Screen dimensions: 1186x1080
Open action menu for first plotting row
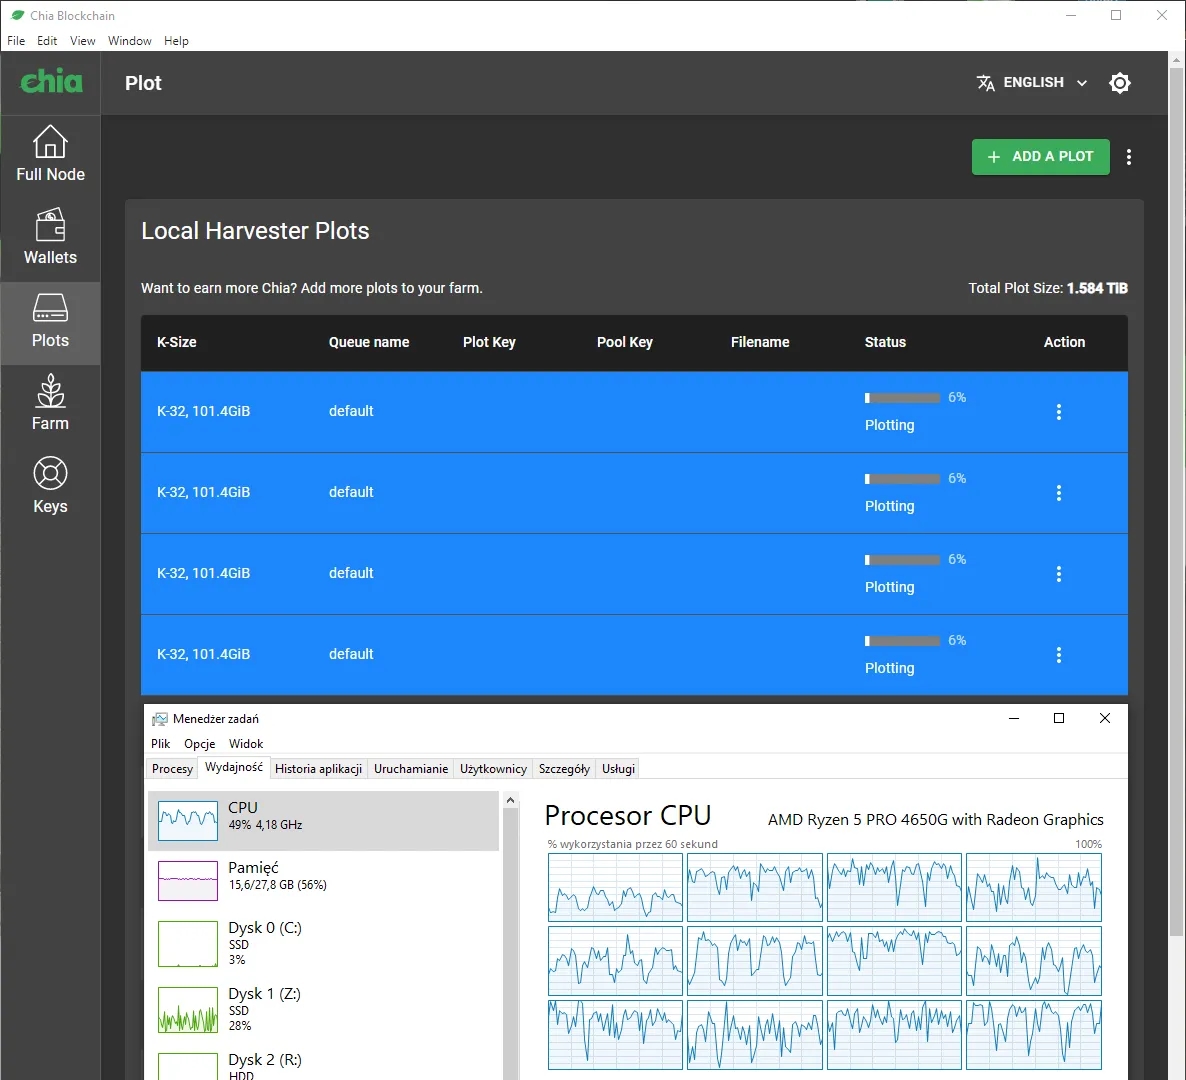pos(1059,412)
